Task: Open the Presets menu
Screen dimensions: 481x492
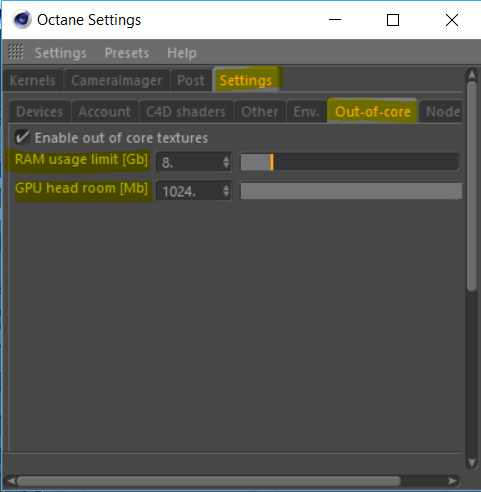Action: point(127,53)
